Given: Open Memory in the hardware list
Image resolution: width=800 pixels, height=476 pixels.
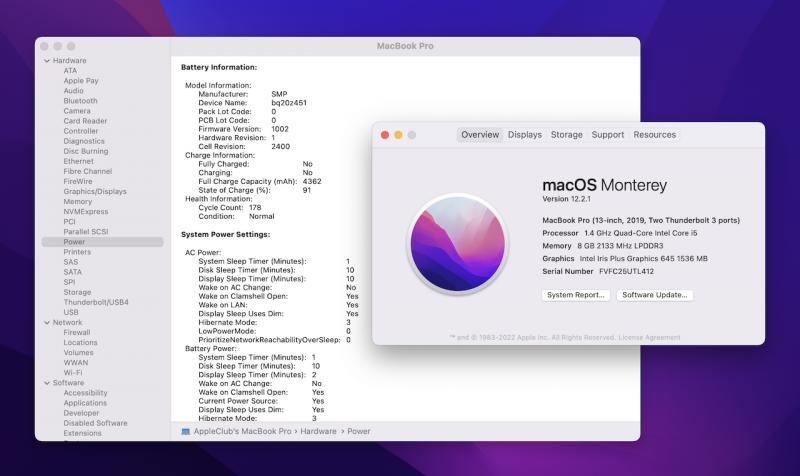Looking at the screenshot, I should point(78,201).
